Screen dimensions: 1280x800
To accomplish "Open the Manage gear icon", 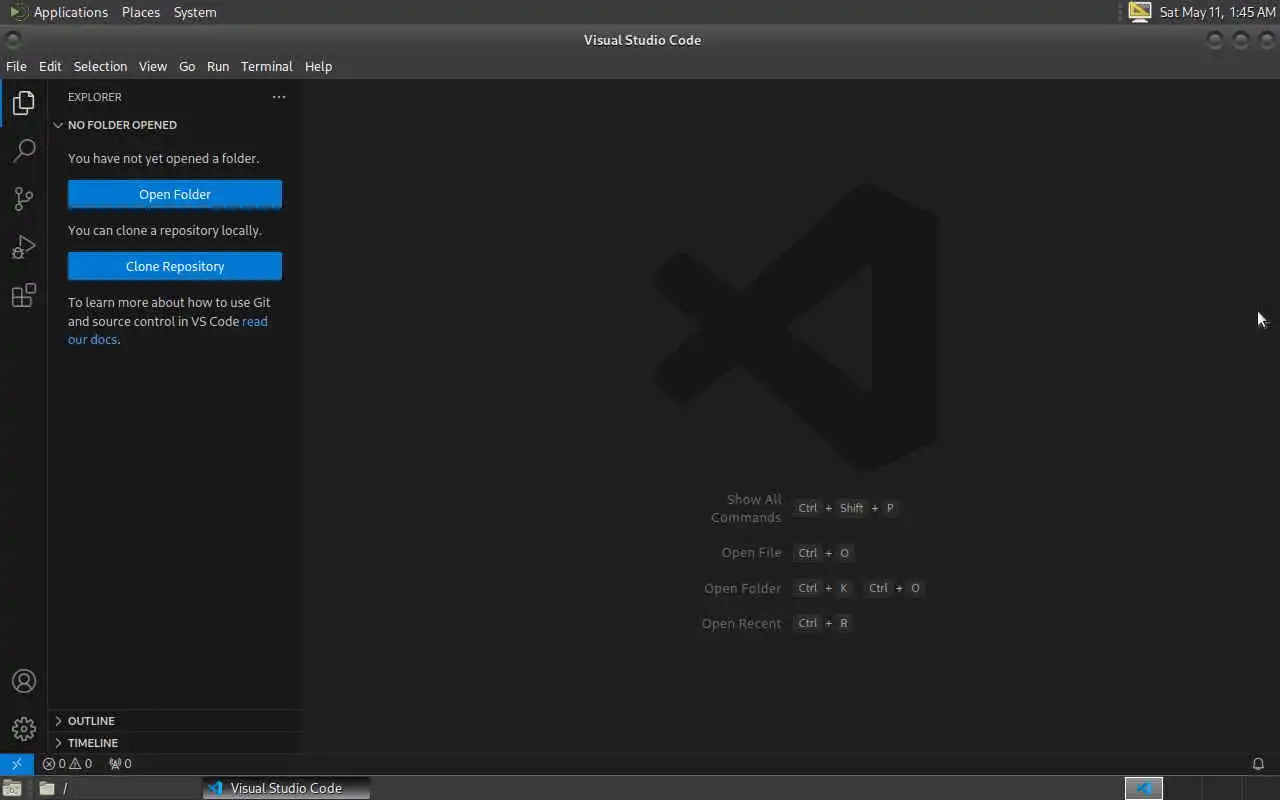I will (x=24, y=729).
